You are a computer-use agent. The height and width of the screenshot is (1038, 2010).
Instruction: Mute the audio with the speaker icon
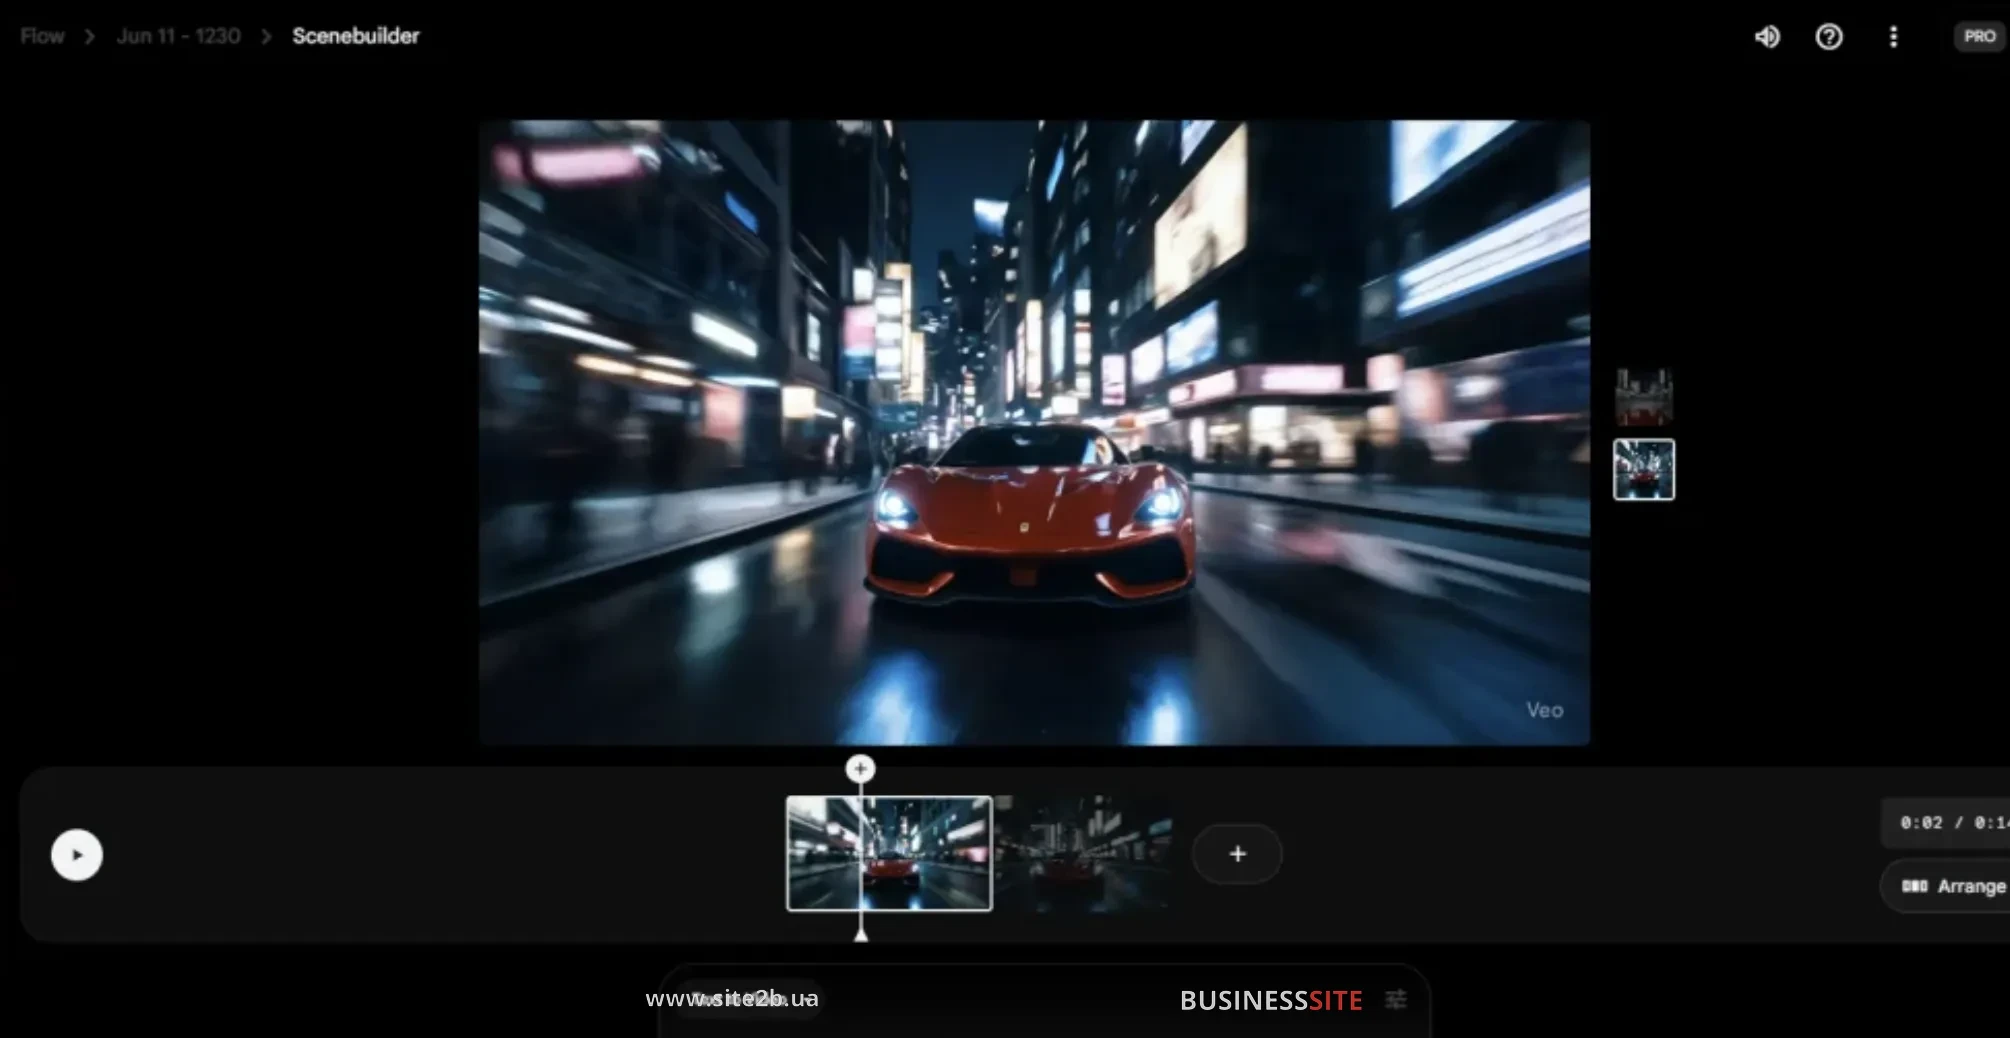pos(1767,37)
